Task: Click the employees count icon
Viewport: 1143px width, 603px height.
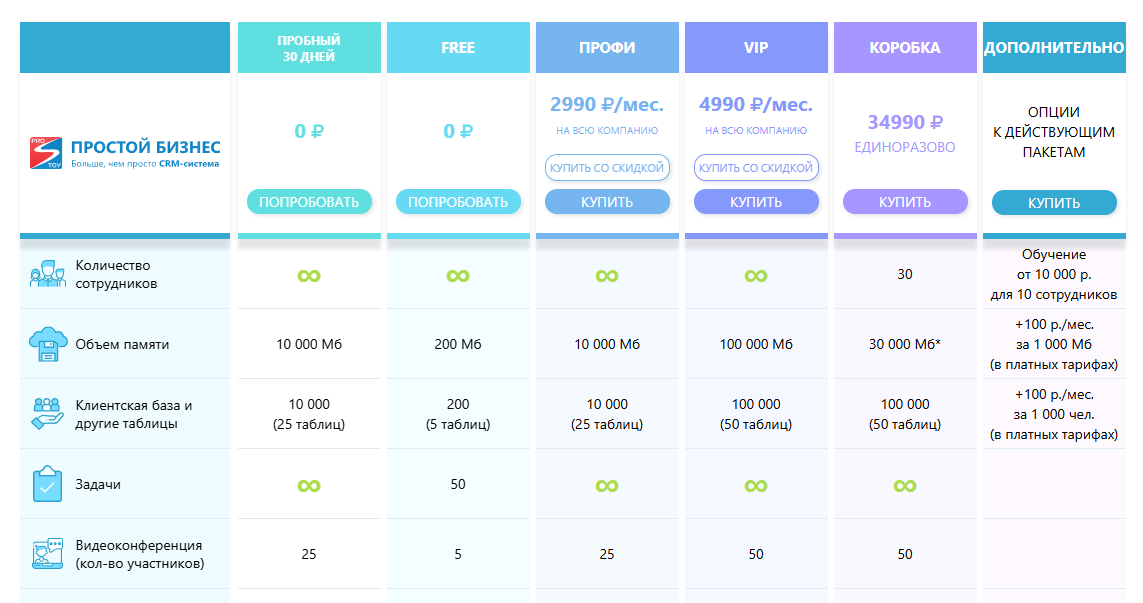Action: pos(47,274)
